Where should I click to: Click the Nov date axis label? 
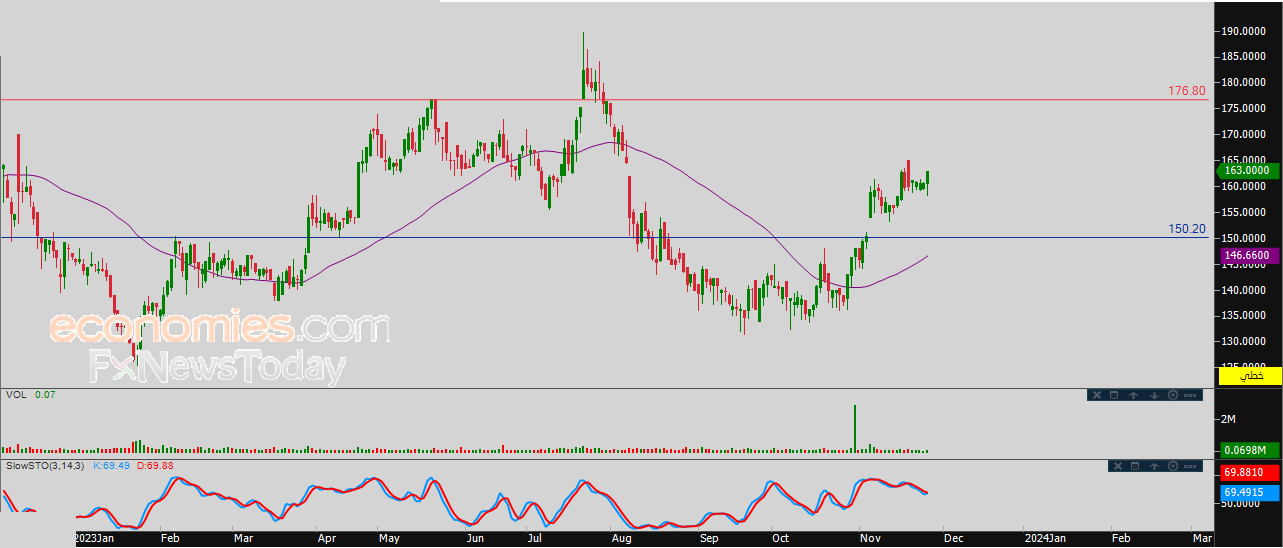pos(870,538)
